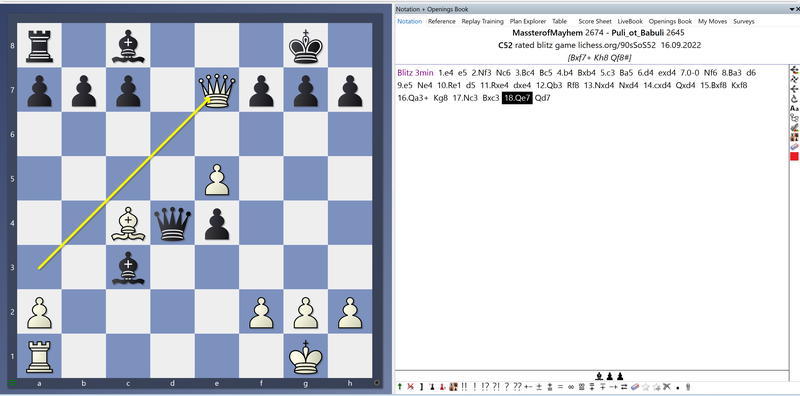Click the round dot at board bottom-right corner

coord(377,382)
